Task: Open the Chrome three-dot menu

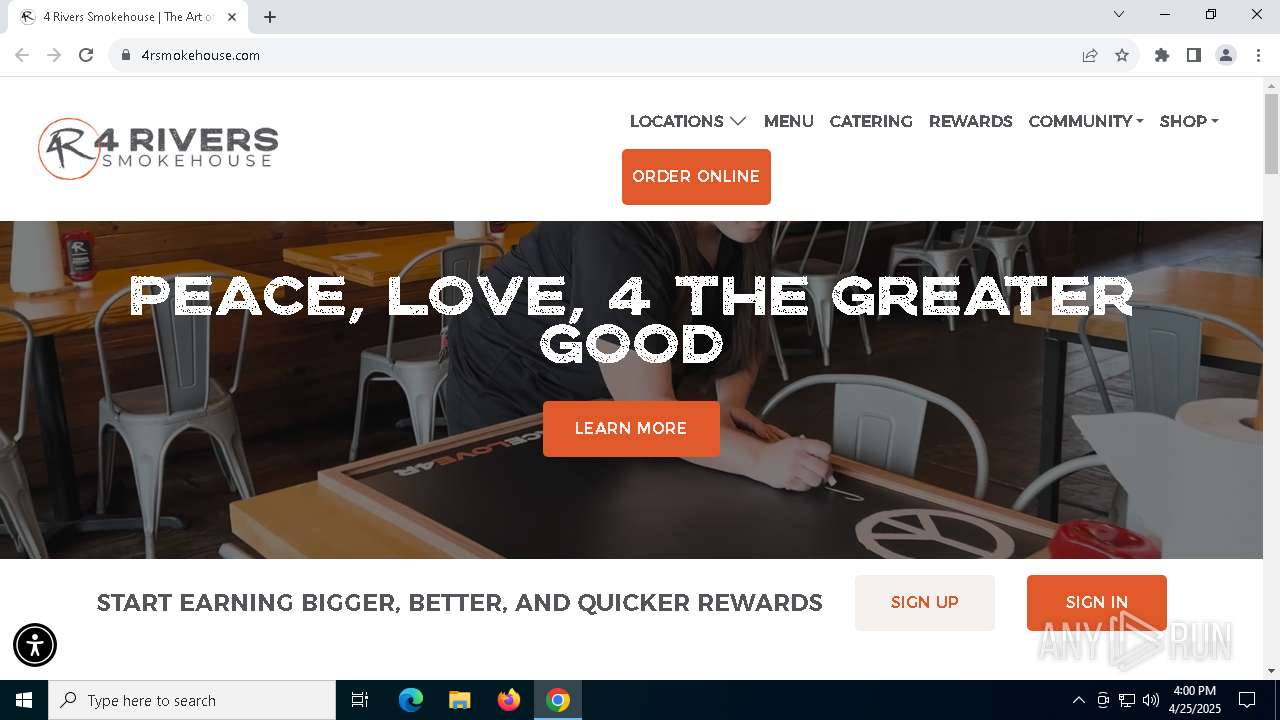Action: (x=1258, y=55)
